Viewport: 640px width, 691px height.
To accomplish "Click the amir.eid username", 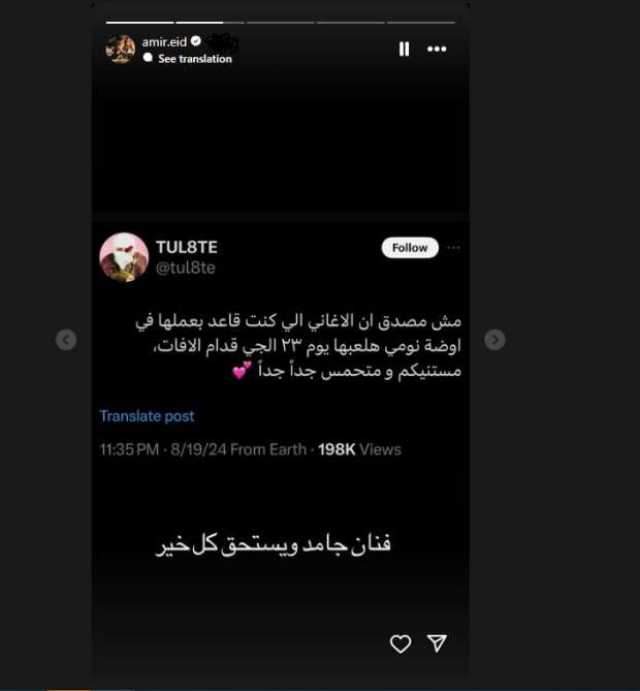I will coord(164,42).
